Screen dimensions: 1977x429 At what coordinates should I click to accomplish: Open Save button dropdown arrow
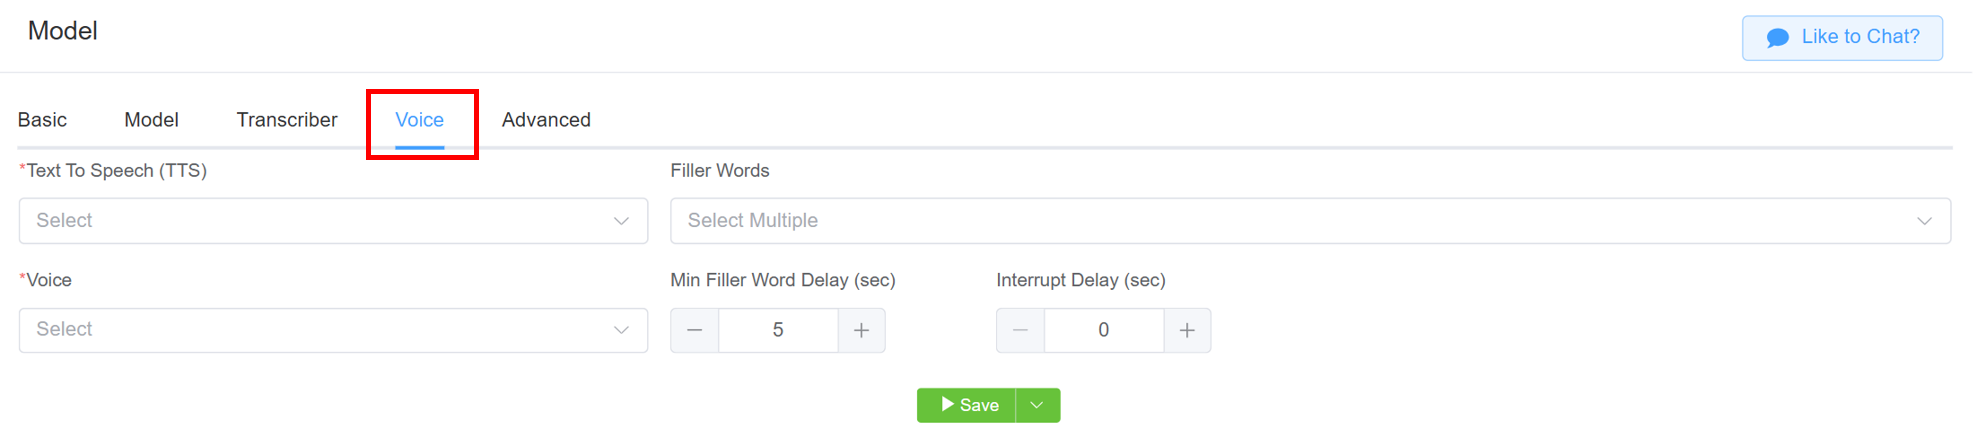pyautogui.click(x=1037, y=405)
